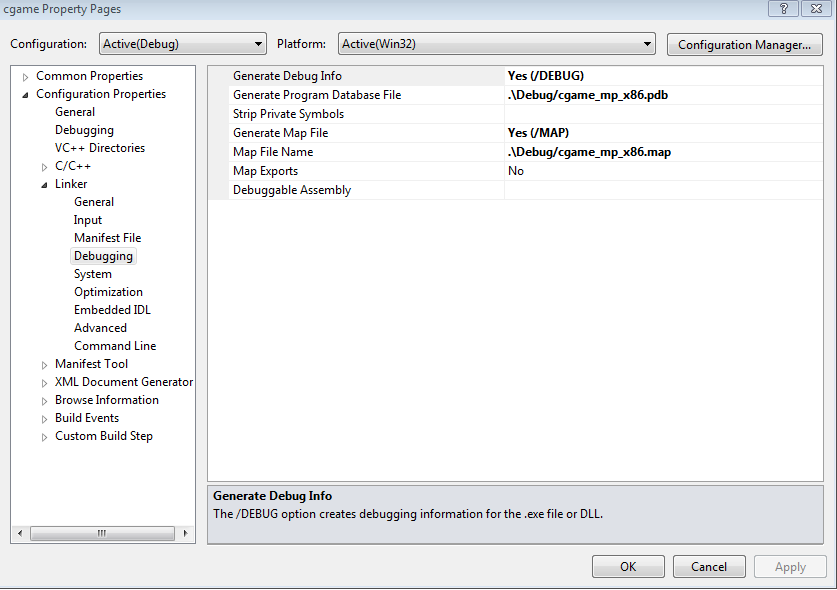Select VC++ Directories in the tree
The width and height of the screenshot is (837, 590).
click(99, 148)
